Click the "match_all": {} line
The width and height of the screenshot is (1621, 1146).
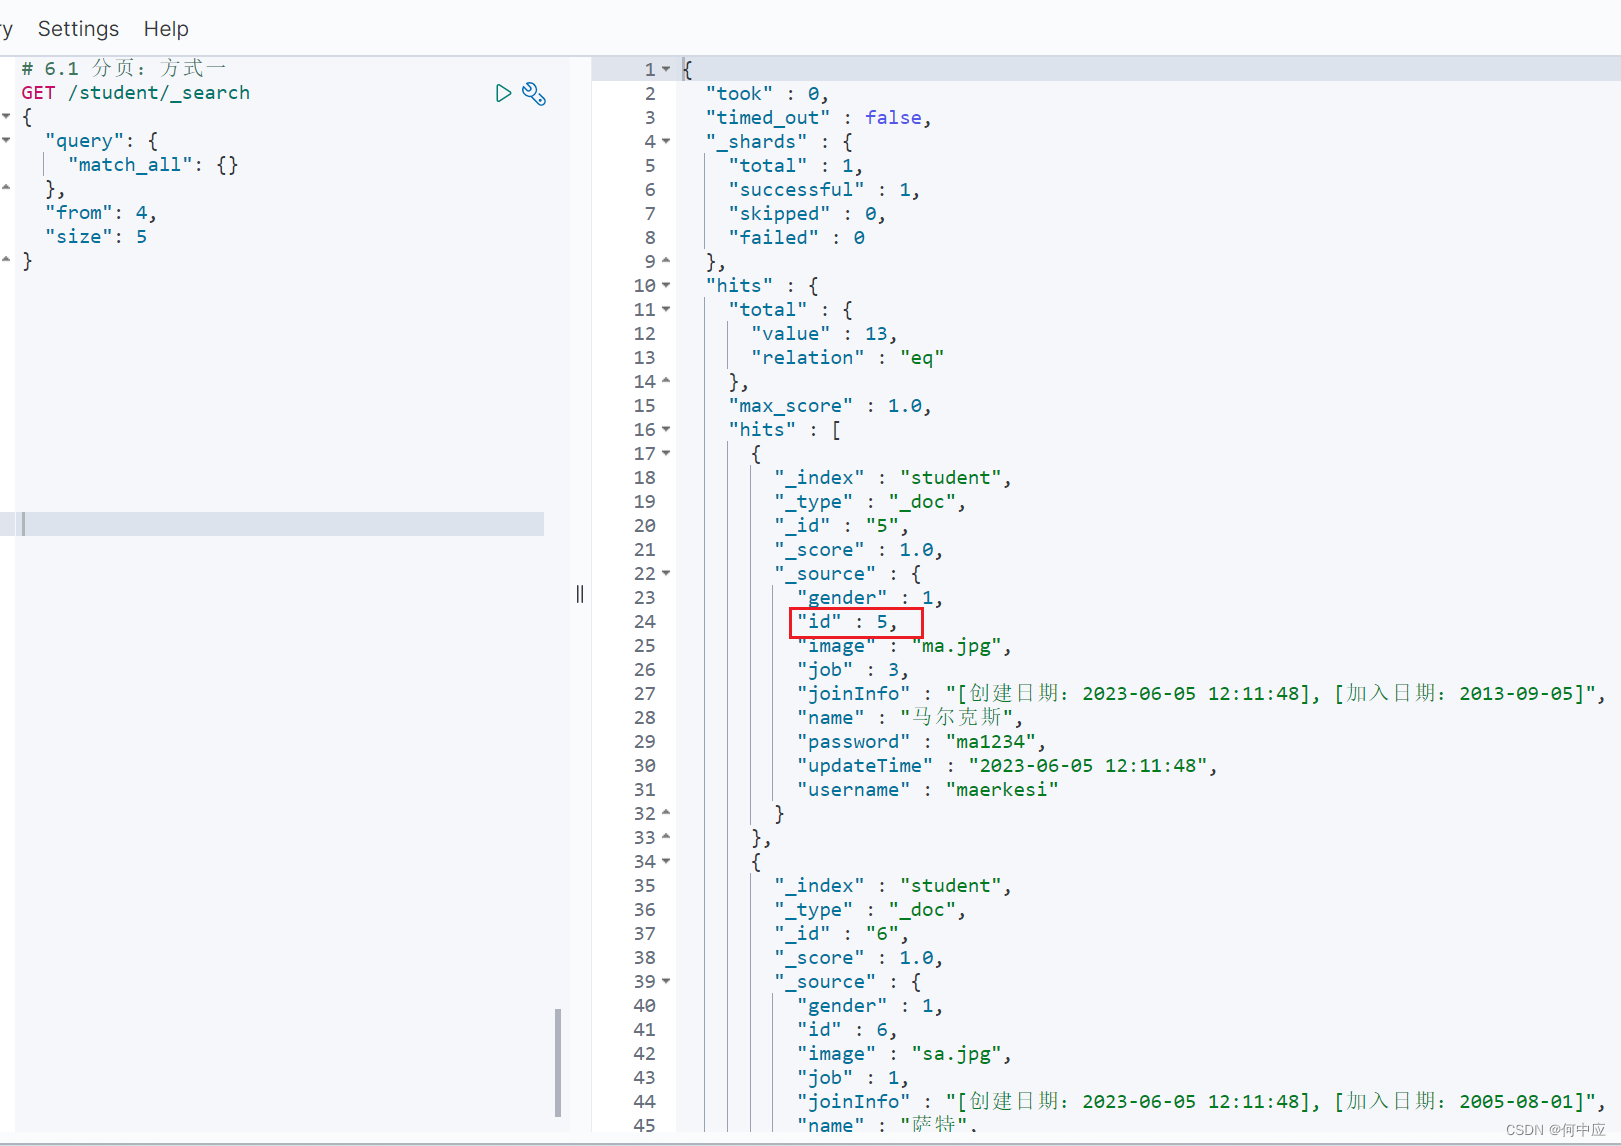pos(153,165)
